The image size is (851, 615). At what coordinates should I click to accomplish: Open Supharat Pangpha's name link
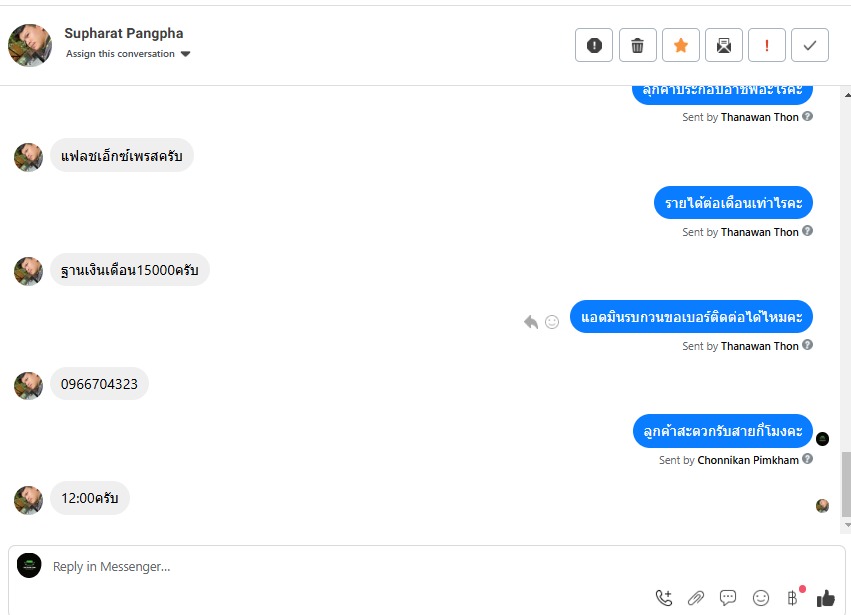(x=124, y=33)
